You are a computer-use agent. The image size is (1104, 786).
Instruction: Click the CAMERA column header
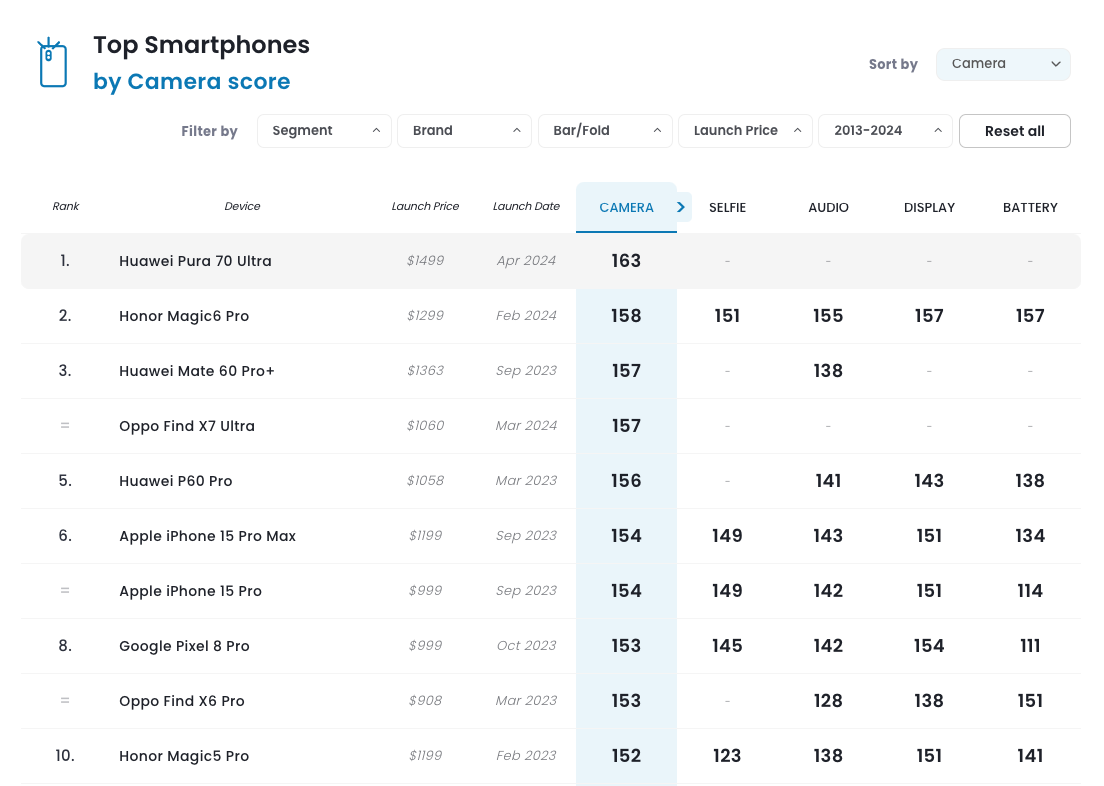pyautogui.click(x=626, y=208)
